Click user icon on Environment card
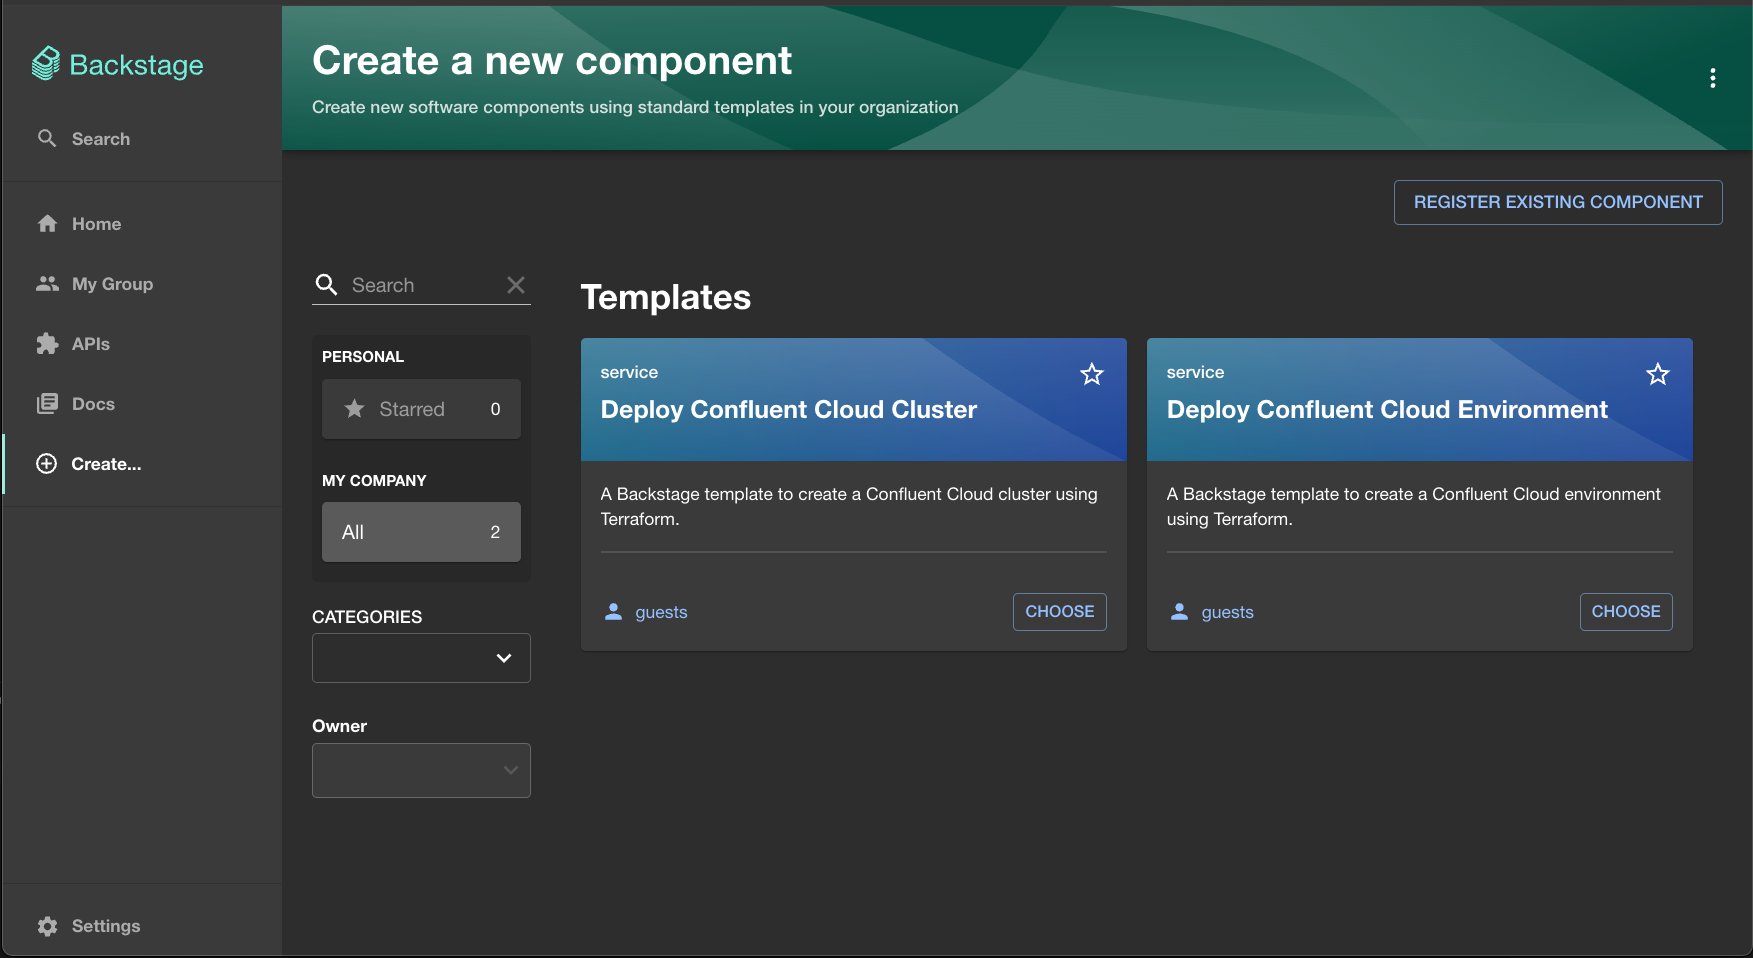1753x958 pixels. 1179,611
